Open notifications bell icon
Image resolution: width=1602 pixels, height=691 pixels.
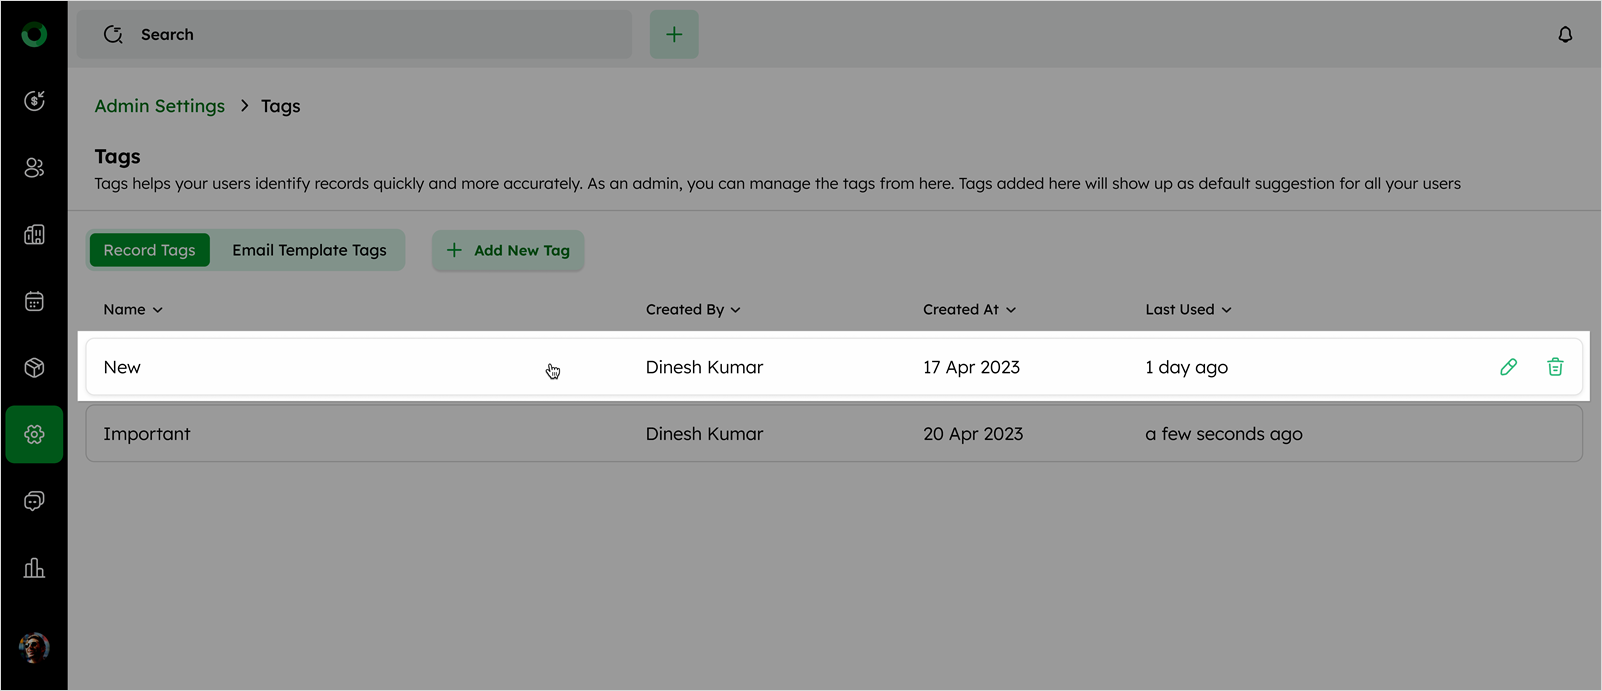[1565, 35]
